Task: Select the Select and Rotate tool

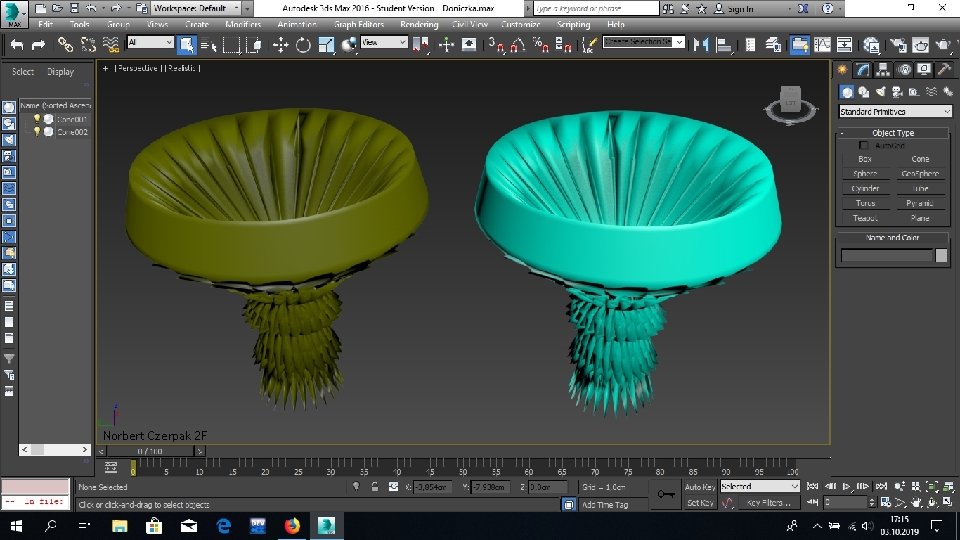Action: click(302, 44)
